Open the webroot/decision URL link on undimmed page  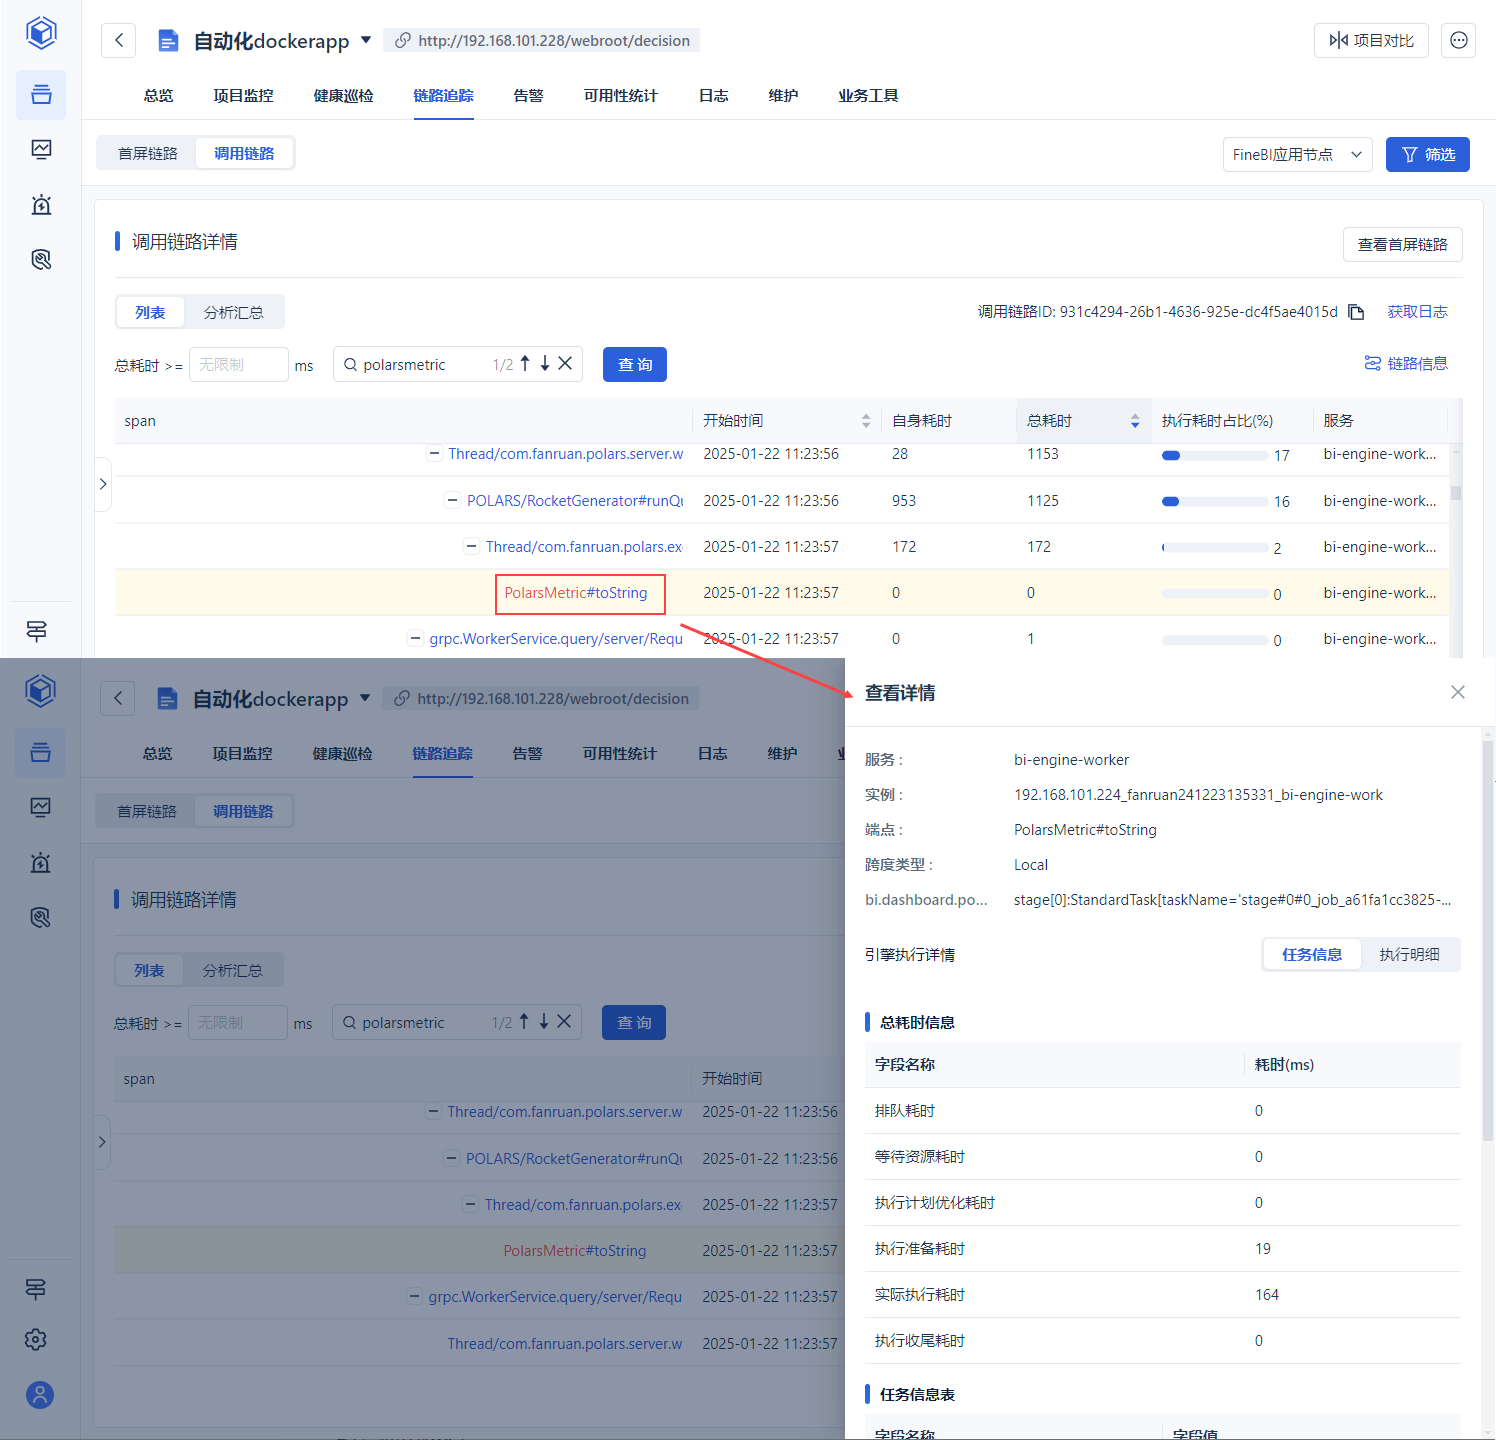pyautogui.click(x=542, y=40)
